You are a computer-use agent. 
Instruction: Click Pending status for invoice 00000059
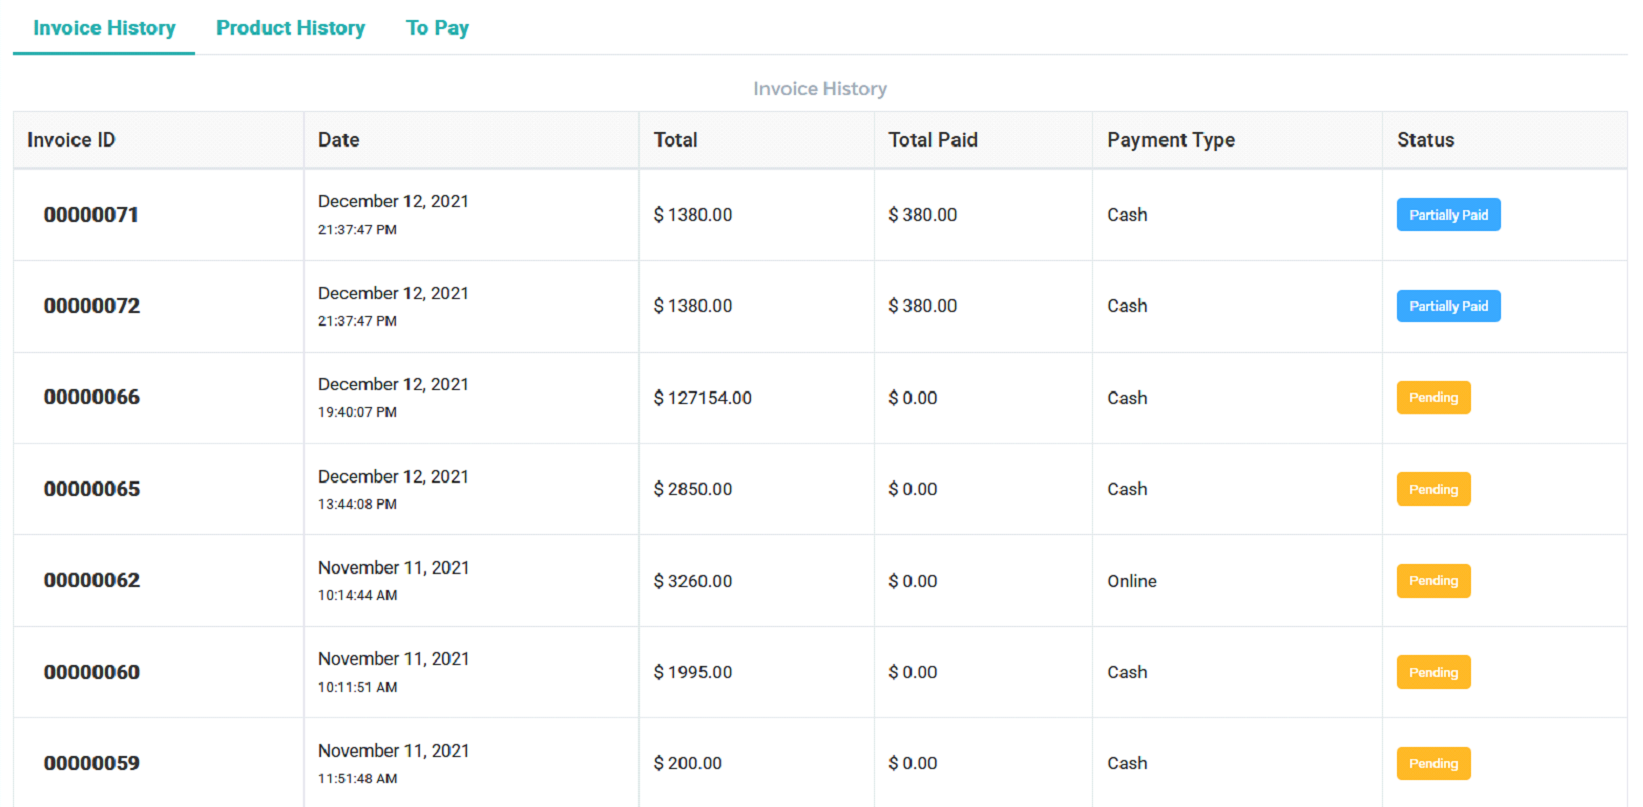(x=1432, y=763)
